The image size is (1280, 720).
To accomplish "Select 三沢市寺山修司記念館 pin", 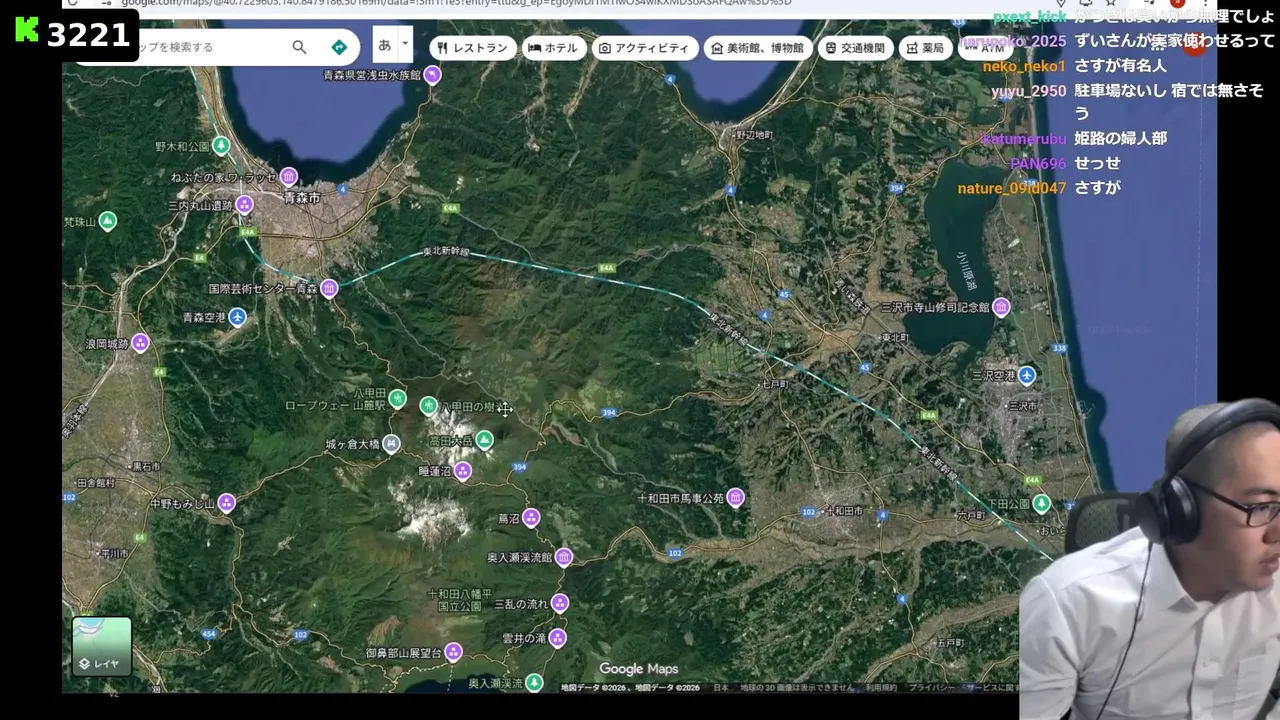I will (1000, 306).
